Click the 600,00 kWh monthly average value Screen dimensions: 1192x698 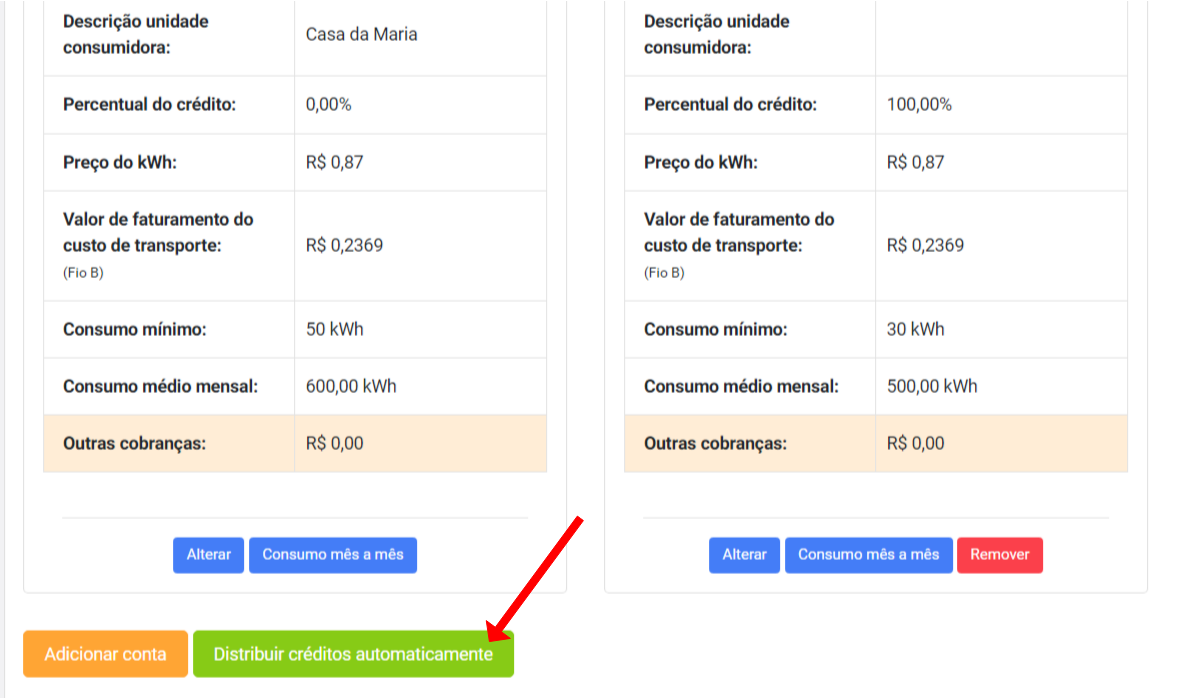coord(351,386)
